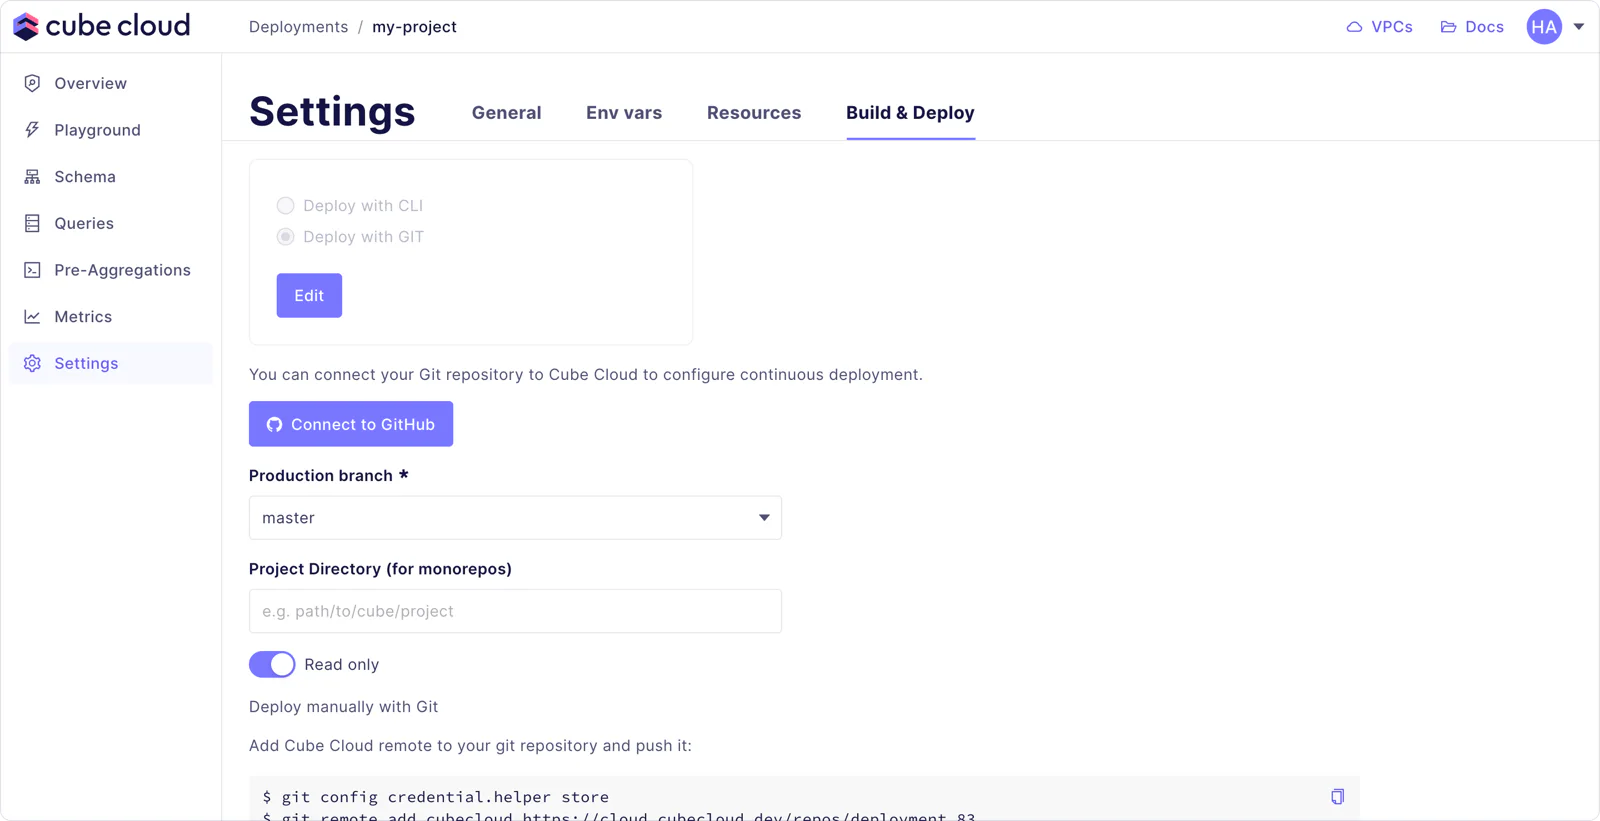
Task: Open the Docs link
Action: click(x=1472, y=27)
